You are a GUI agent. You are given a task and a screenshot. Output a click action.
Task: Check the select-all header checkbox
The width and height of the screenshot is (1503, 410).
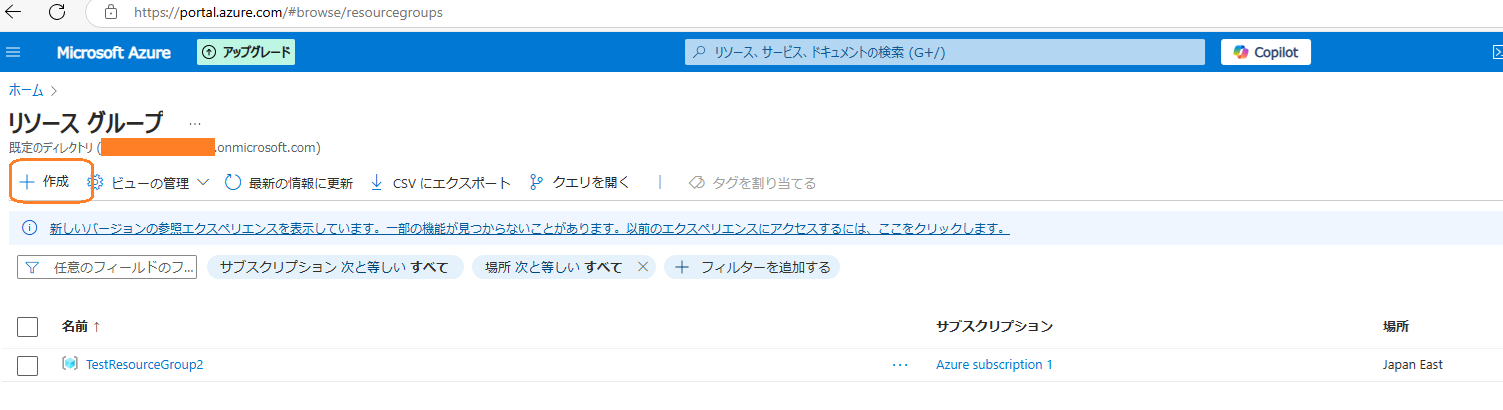(x=28, y=327)
